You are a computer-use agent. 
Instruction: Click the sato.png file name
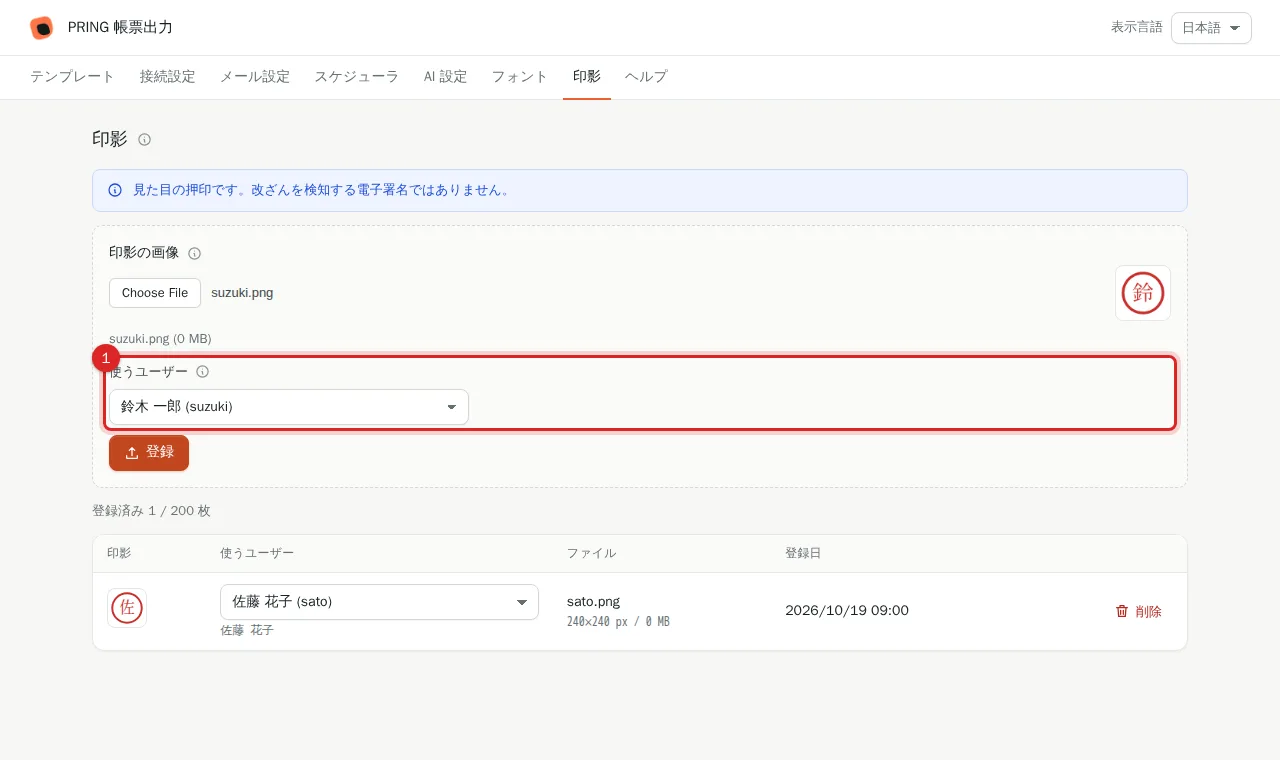tap(593, 601)
